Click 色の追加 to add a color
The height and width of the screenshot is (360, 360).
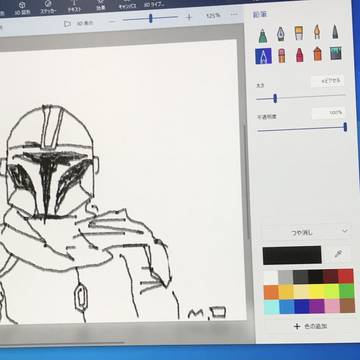(310, 326)
